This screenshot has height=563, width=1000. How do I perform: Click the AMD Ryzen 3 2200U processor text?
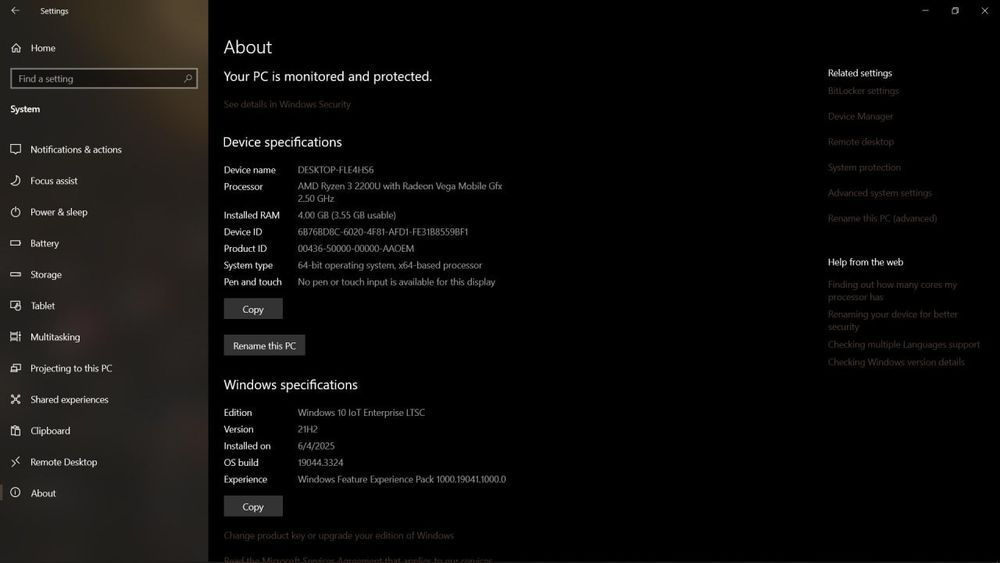point(400,192)
